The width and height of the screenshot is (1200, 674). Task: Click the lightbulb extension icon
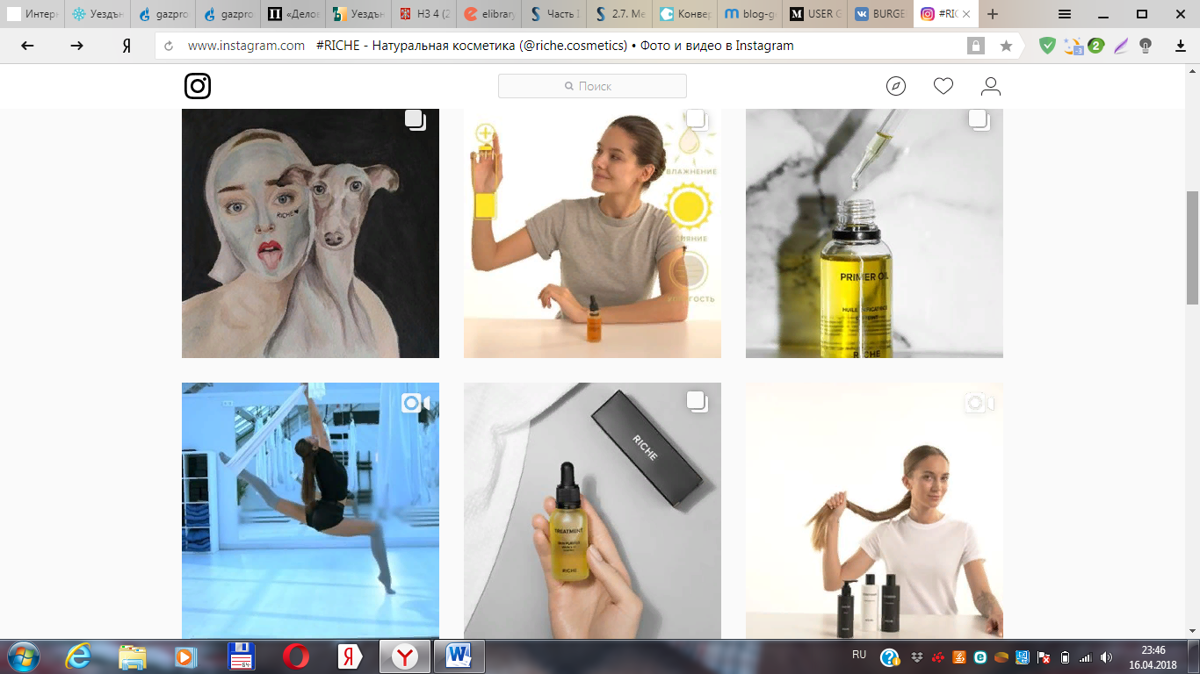point(1146,45)
